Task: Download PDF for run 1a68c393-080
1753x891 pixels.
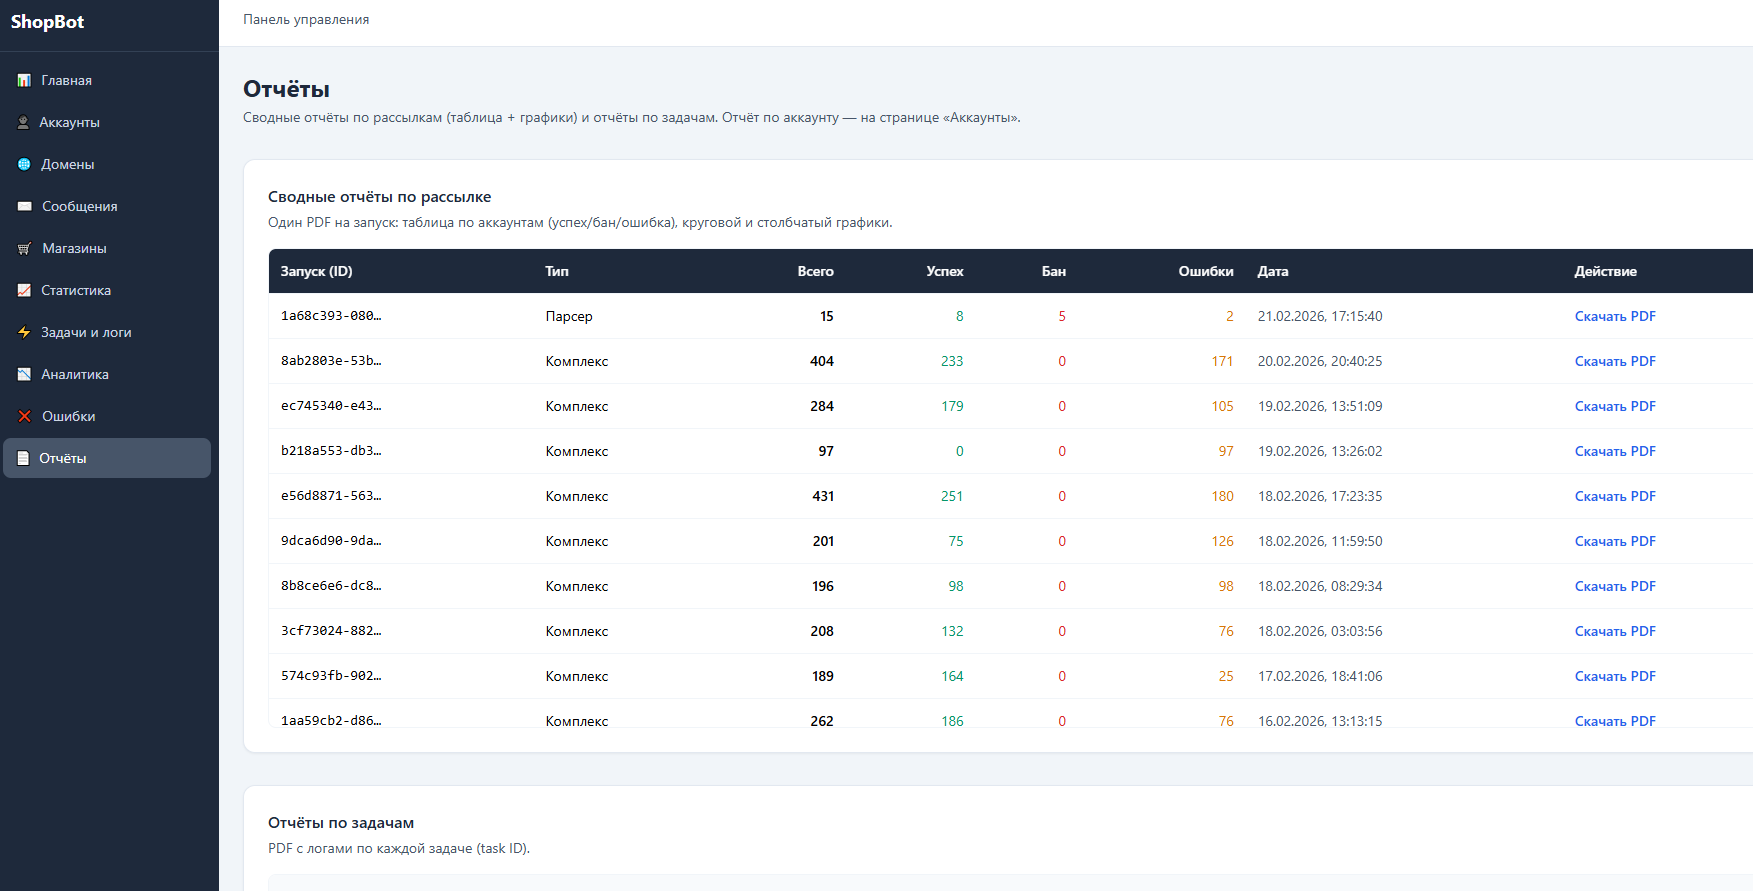Action: click(x=1614, y=316)
